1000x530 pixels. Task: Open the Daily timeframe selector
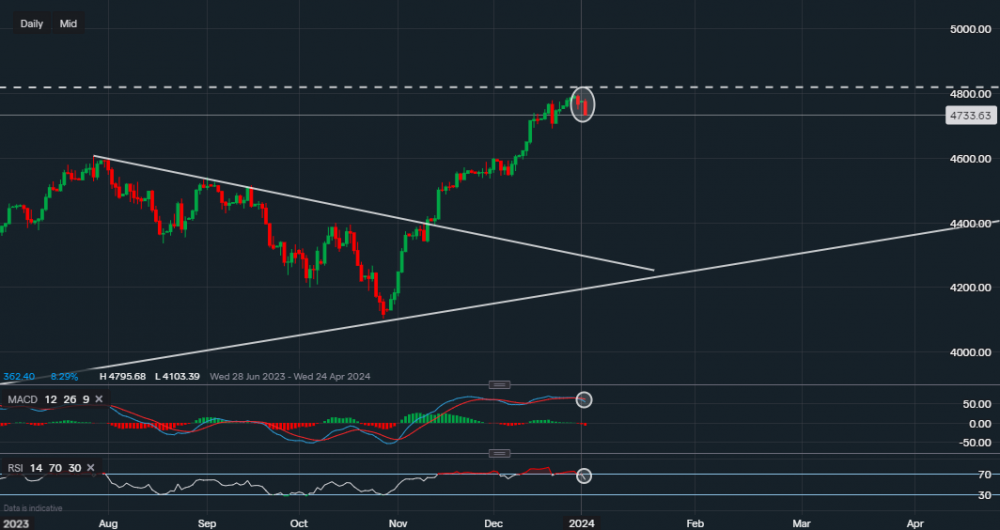(x=31, y=23)
